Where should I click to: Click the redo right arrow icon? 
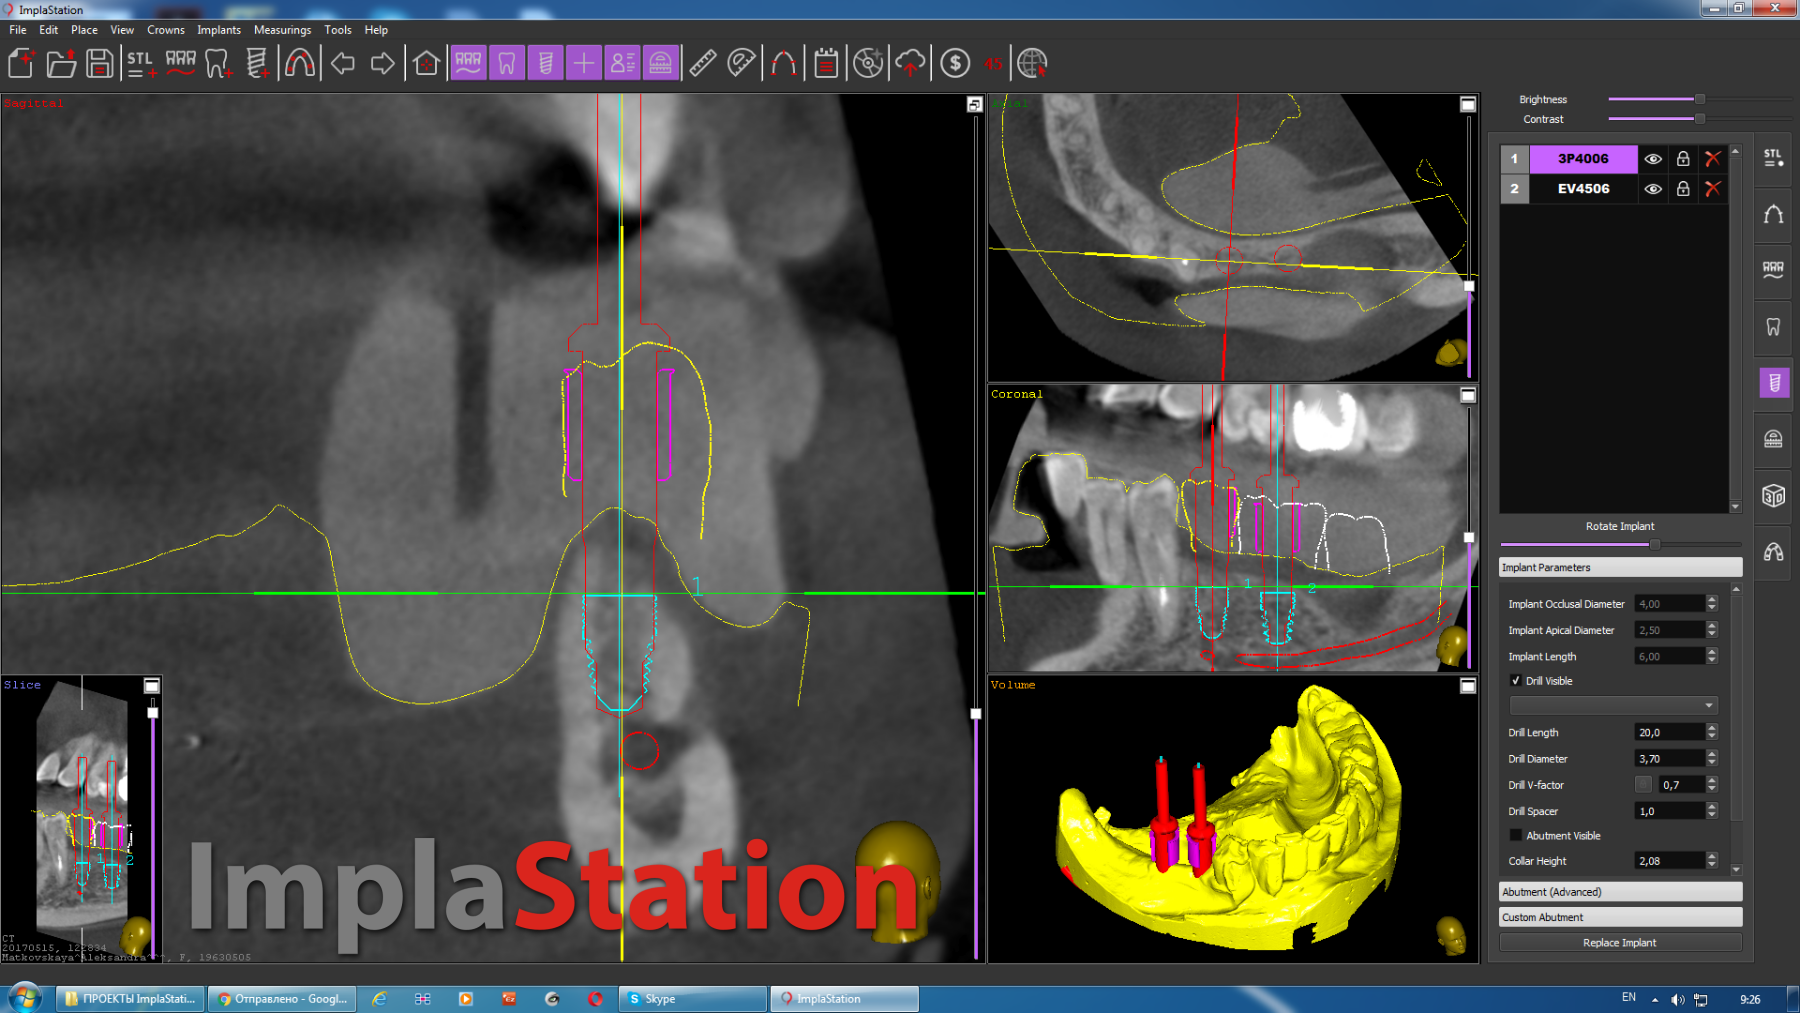pyautogui.click(x=382, y=63)
